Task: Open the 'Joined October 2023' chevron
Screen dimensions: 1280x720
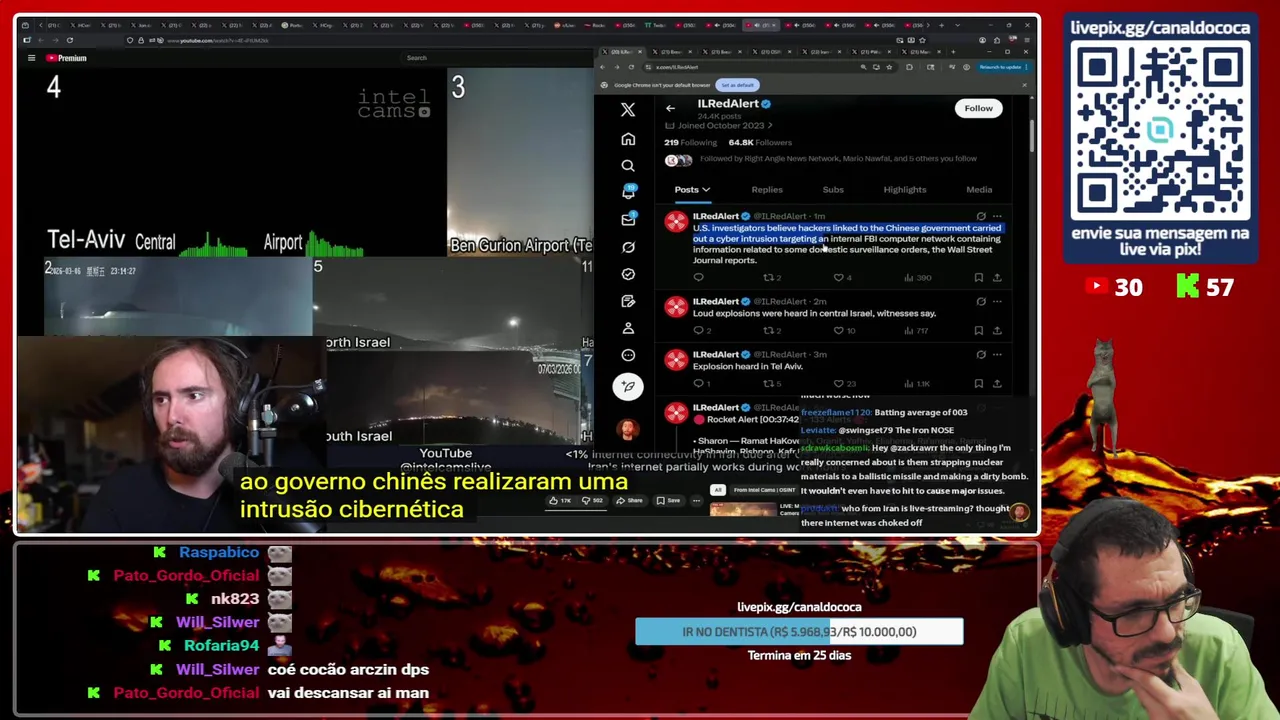Action: (x=770, y=126)
